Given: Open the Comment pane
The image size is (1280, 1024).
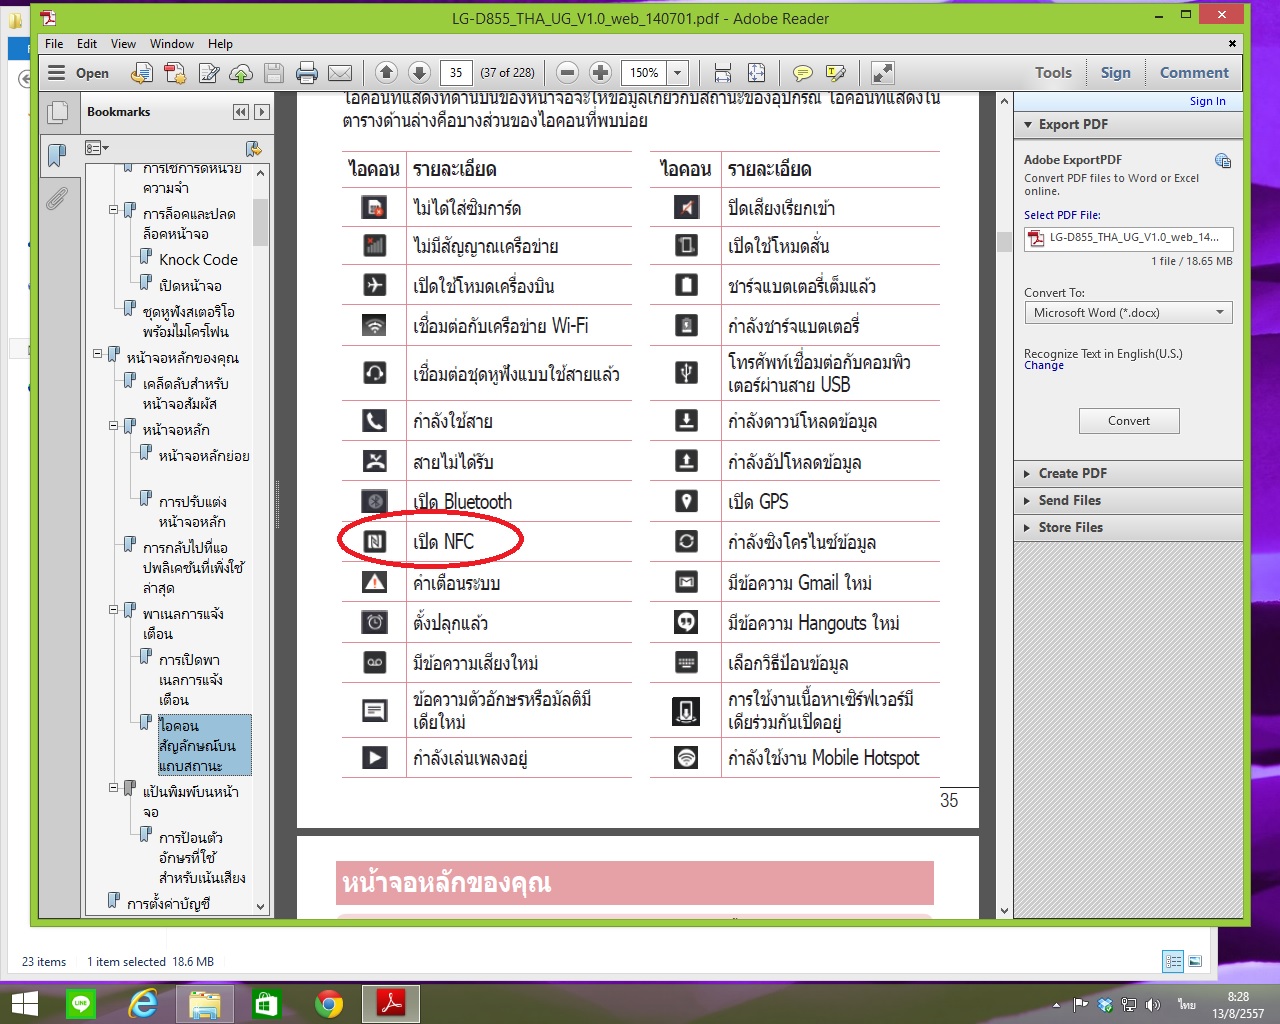Looking at the screenshot, I should tap(1194, 73).
